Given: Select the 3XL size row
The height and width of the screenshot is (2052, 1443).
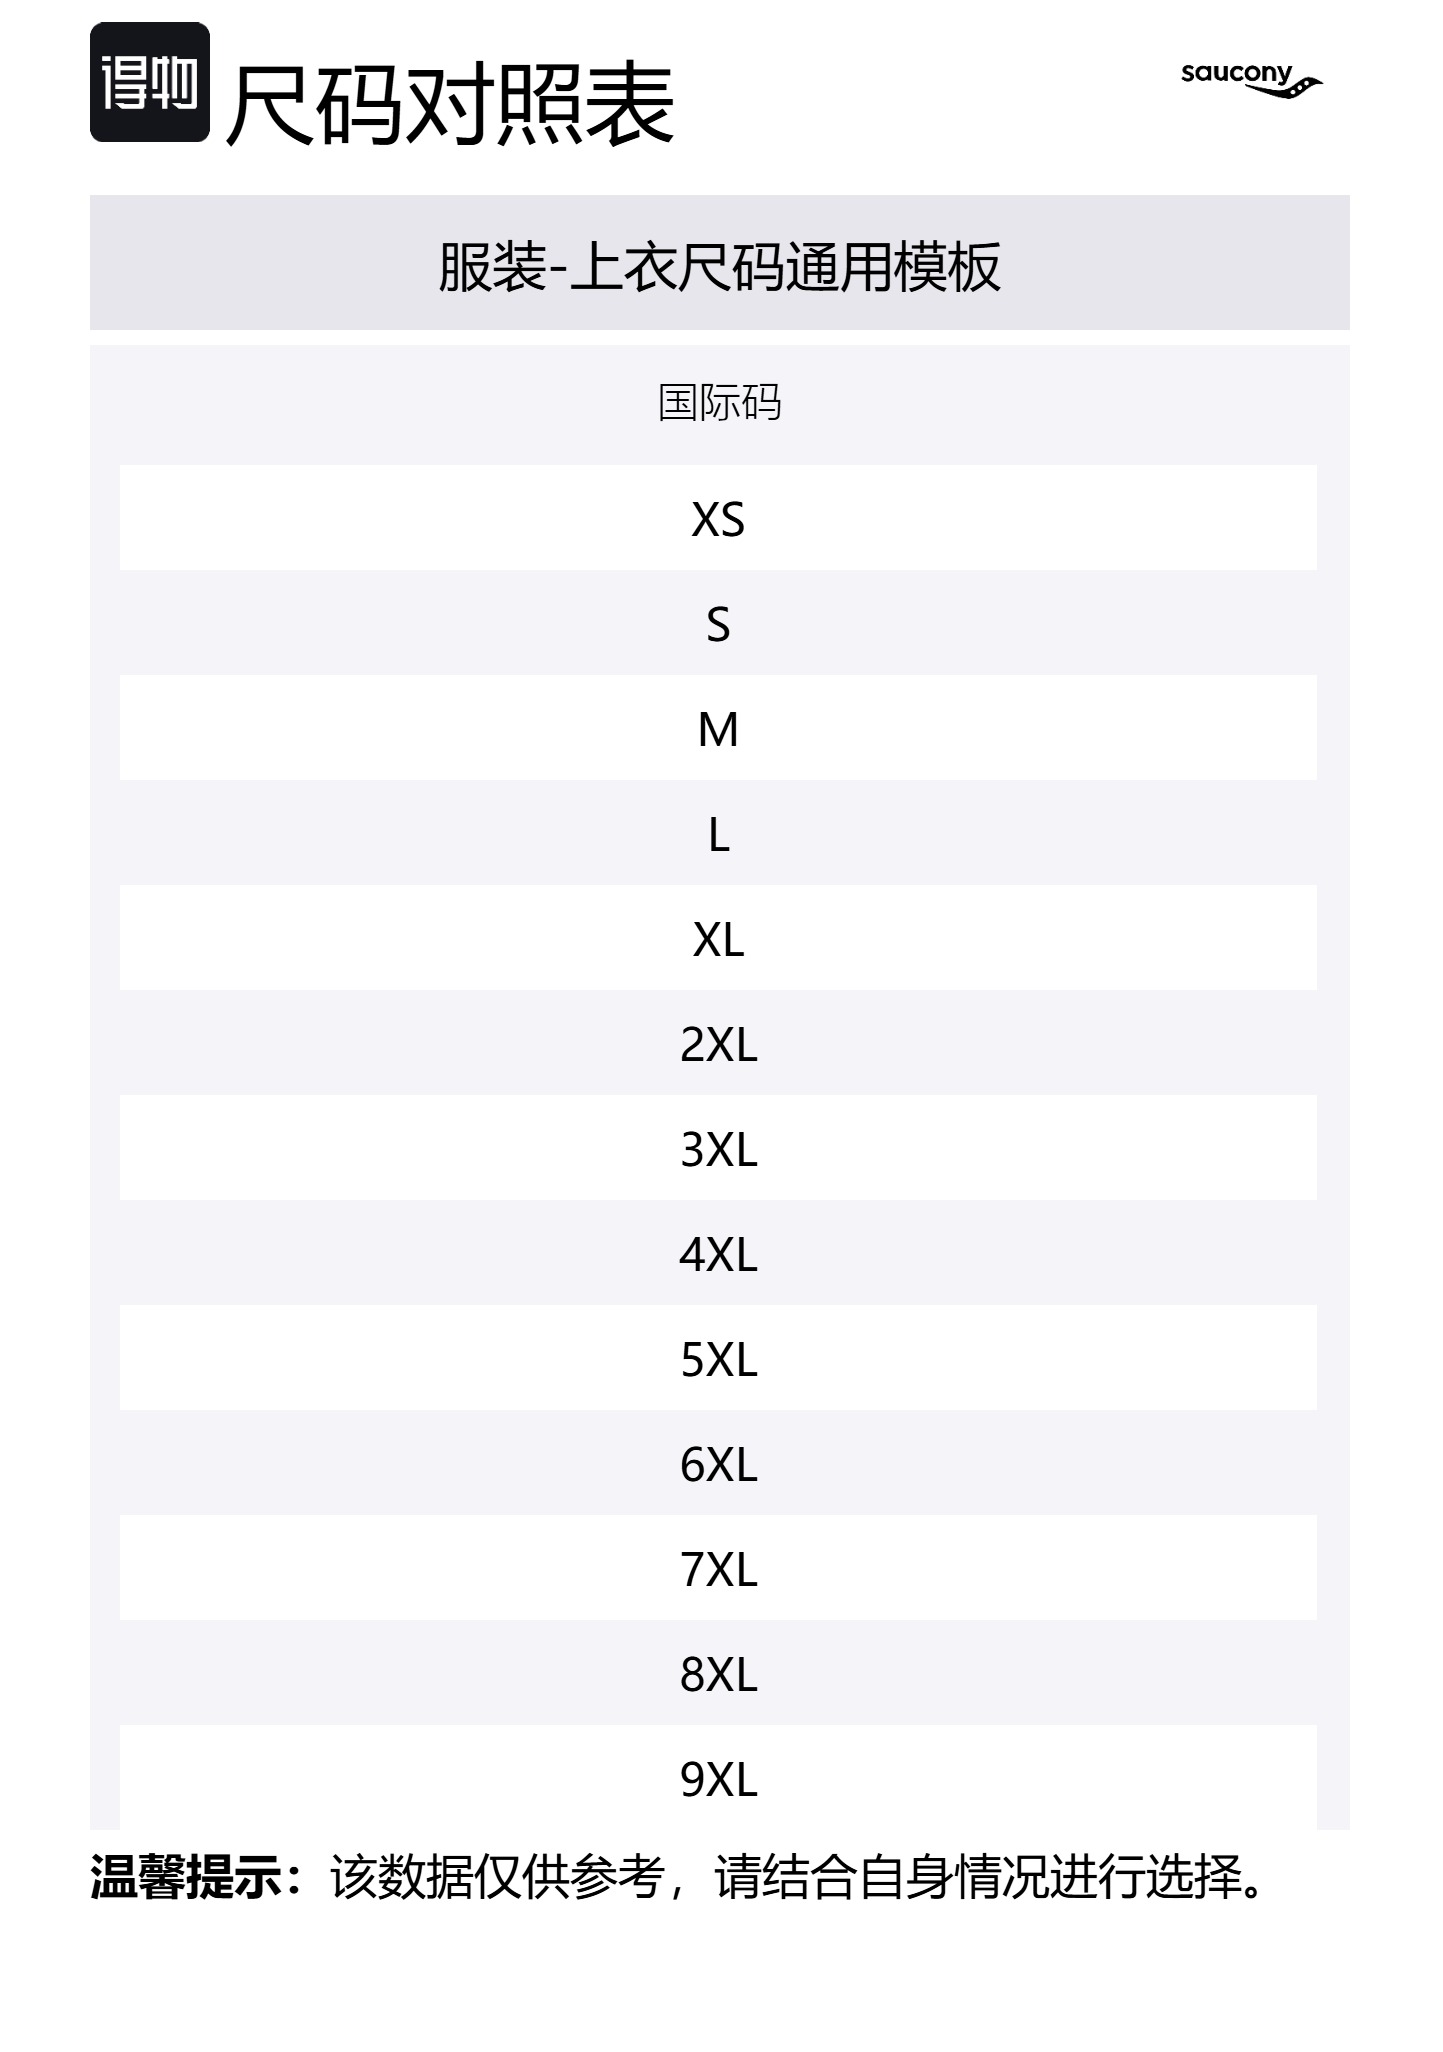Looking at the screenshot, I should (718, 1149).
